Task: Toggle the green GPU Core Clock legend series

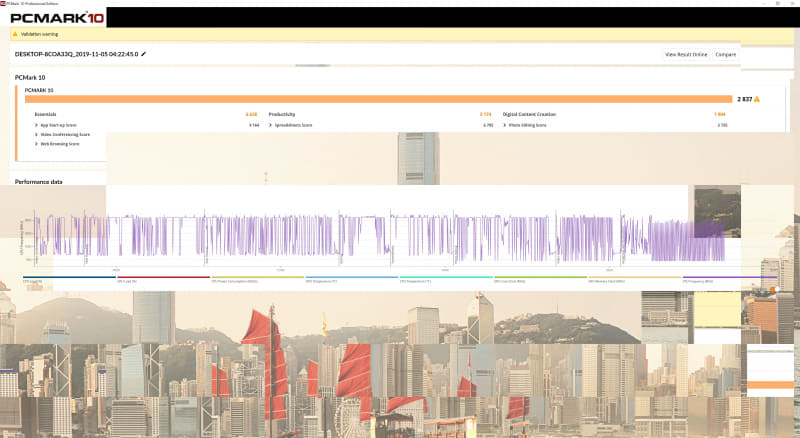Action: tap(540, 279)
